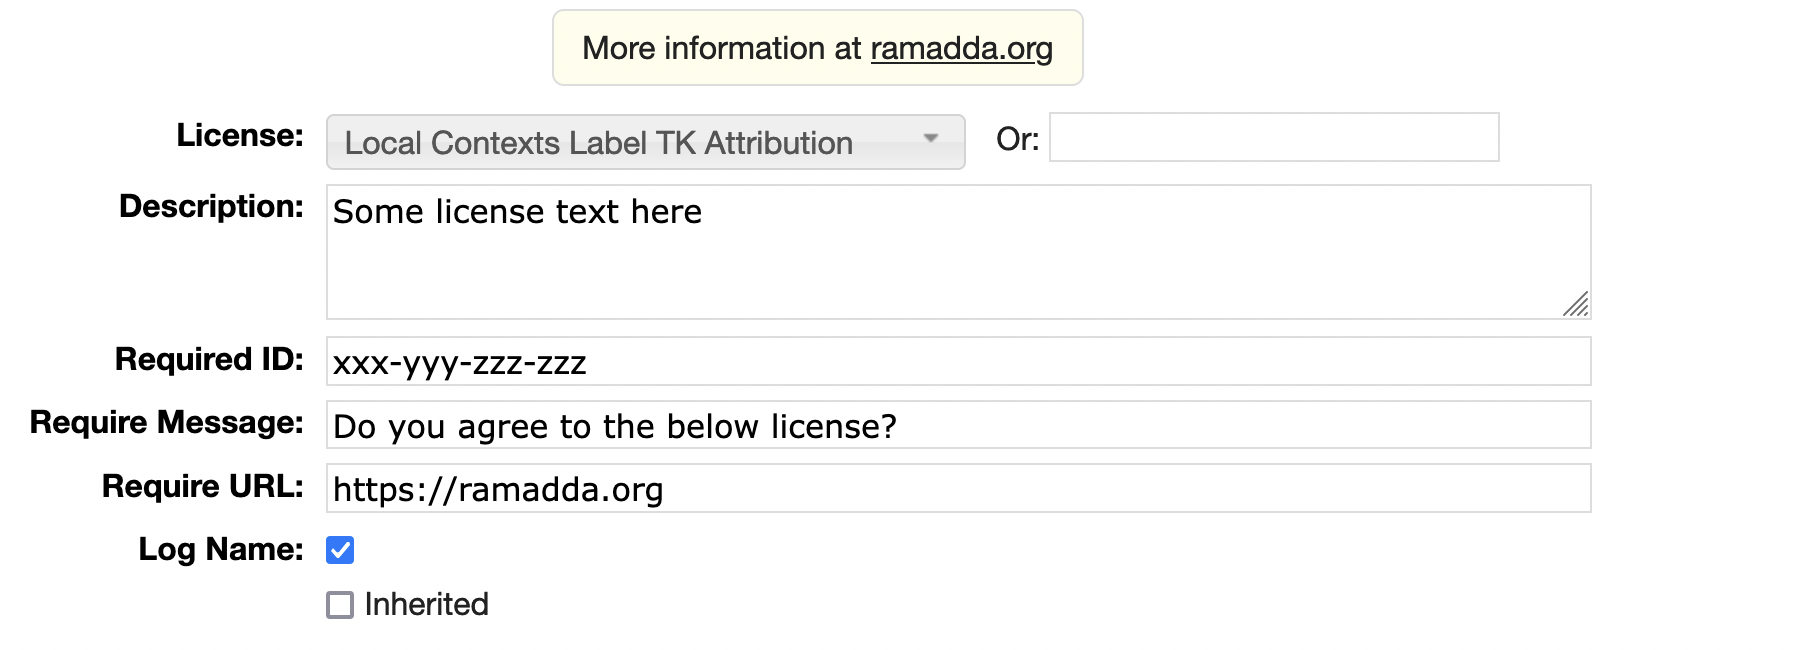Grab the Description textarea resize handle

pos(1576,304)
